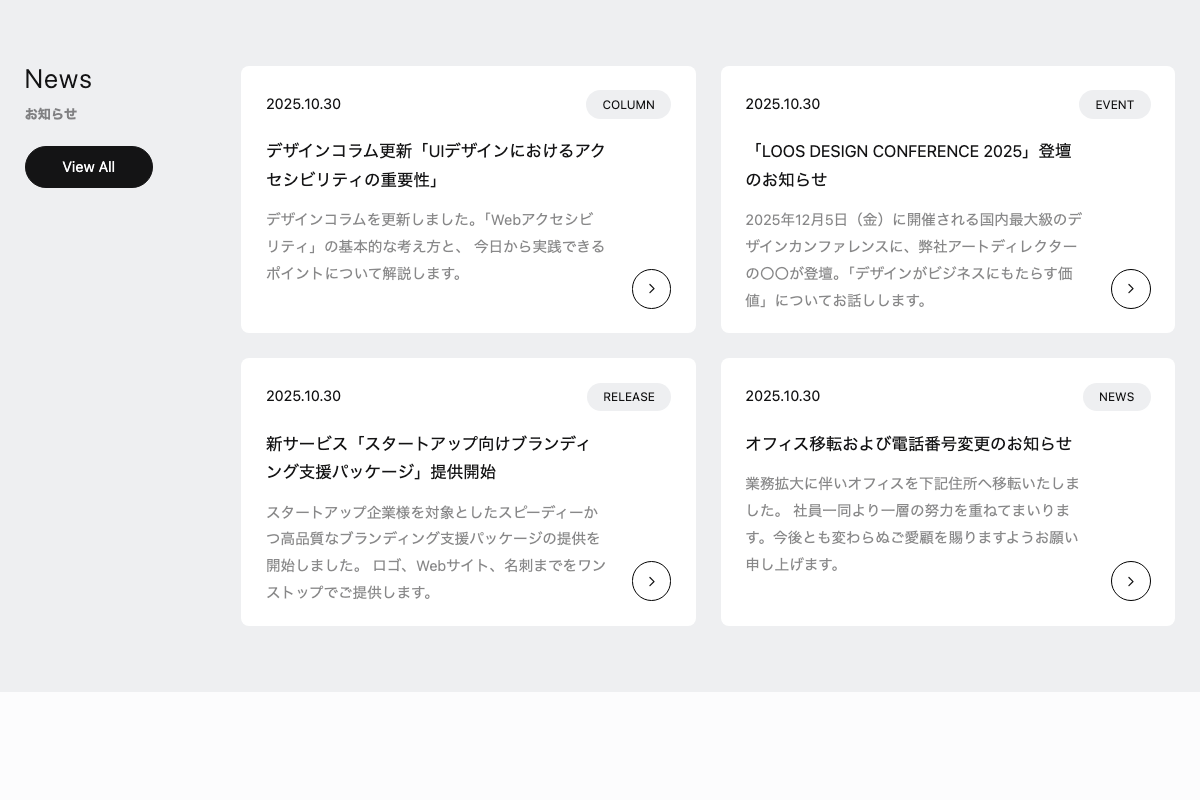The width and height of the screenshot is (1200, 800).
Task: Click the View All button
Action: click(89, 166)
